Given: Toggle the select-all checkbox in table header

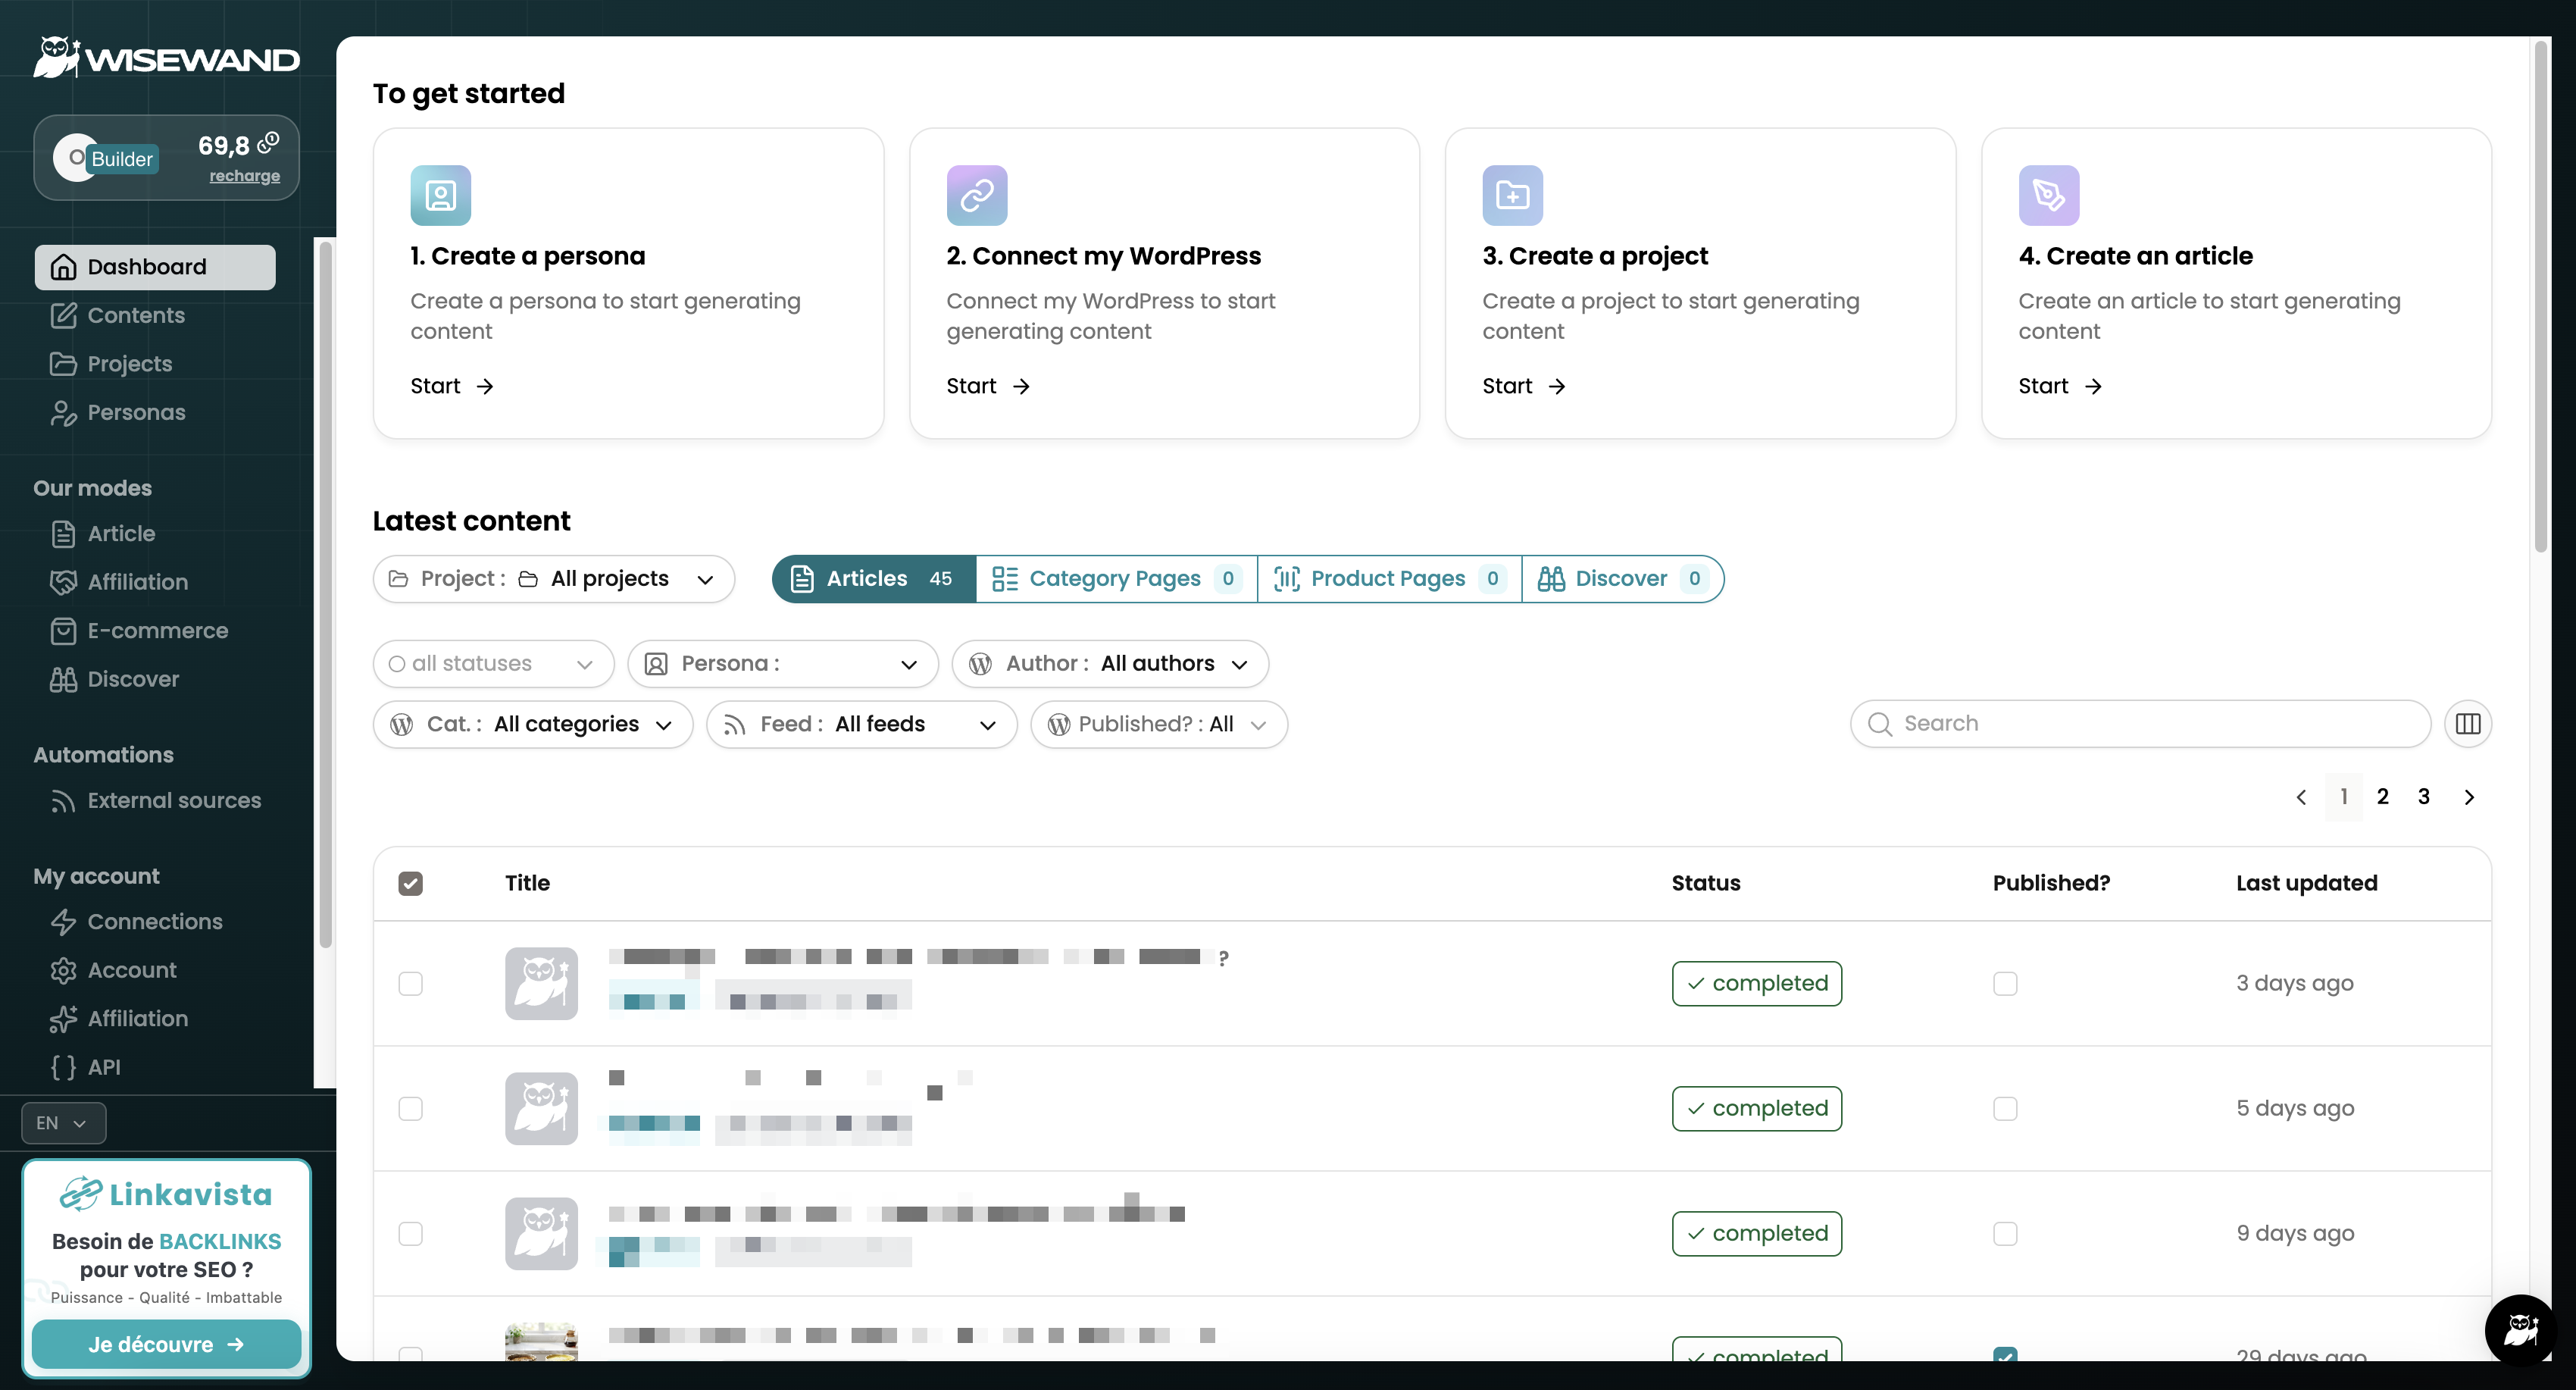Looking at the screenshot, I should click(x=410, y=883).
